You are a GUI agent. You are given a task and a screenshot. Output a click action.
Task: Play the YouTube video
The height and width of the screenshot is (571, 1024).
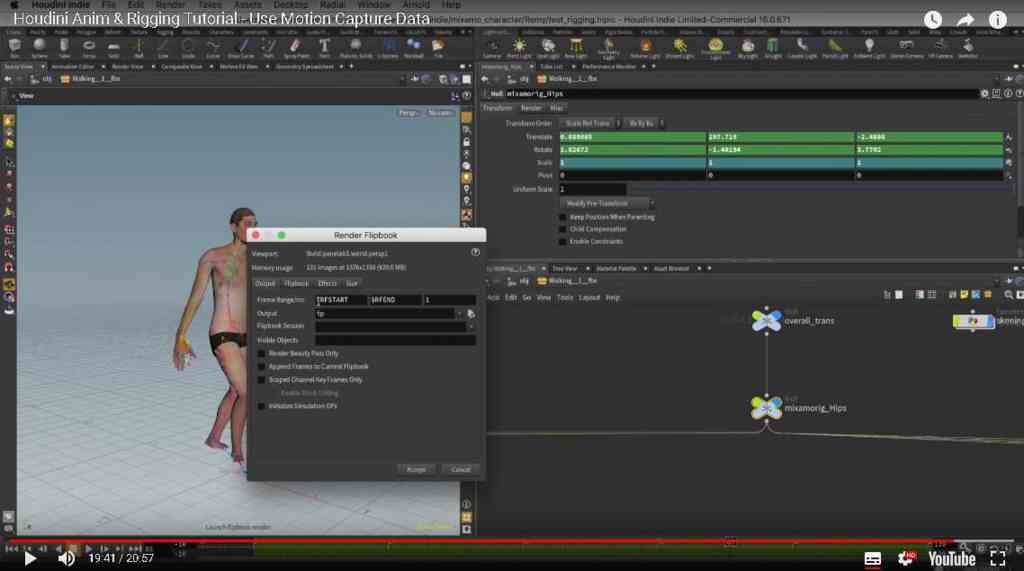29,559
